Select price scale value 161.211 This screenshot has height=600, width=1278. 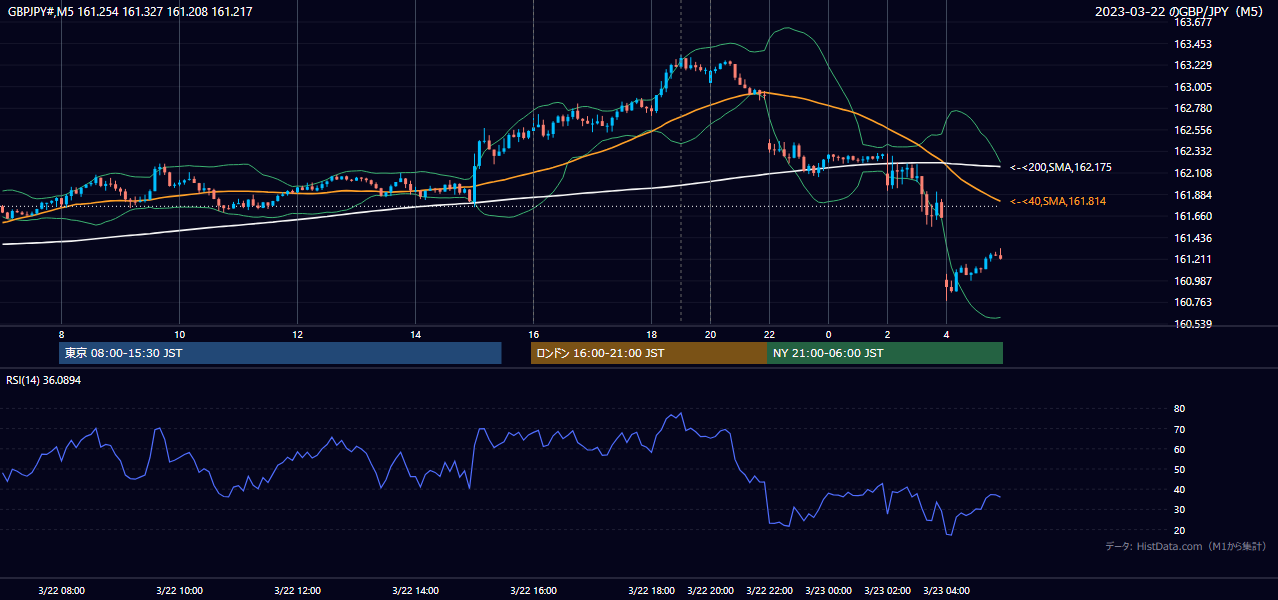(1192, 259)
